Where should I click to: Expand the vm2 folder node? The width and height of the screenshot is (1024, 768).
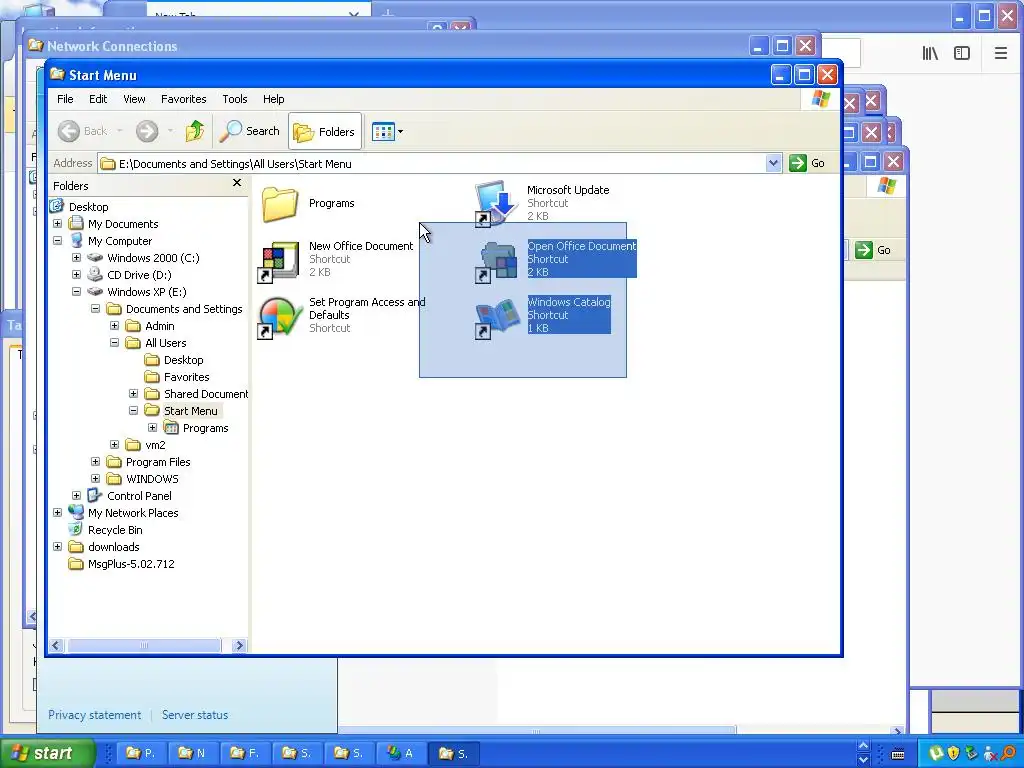point(114,445)
